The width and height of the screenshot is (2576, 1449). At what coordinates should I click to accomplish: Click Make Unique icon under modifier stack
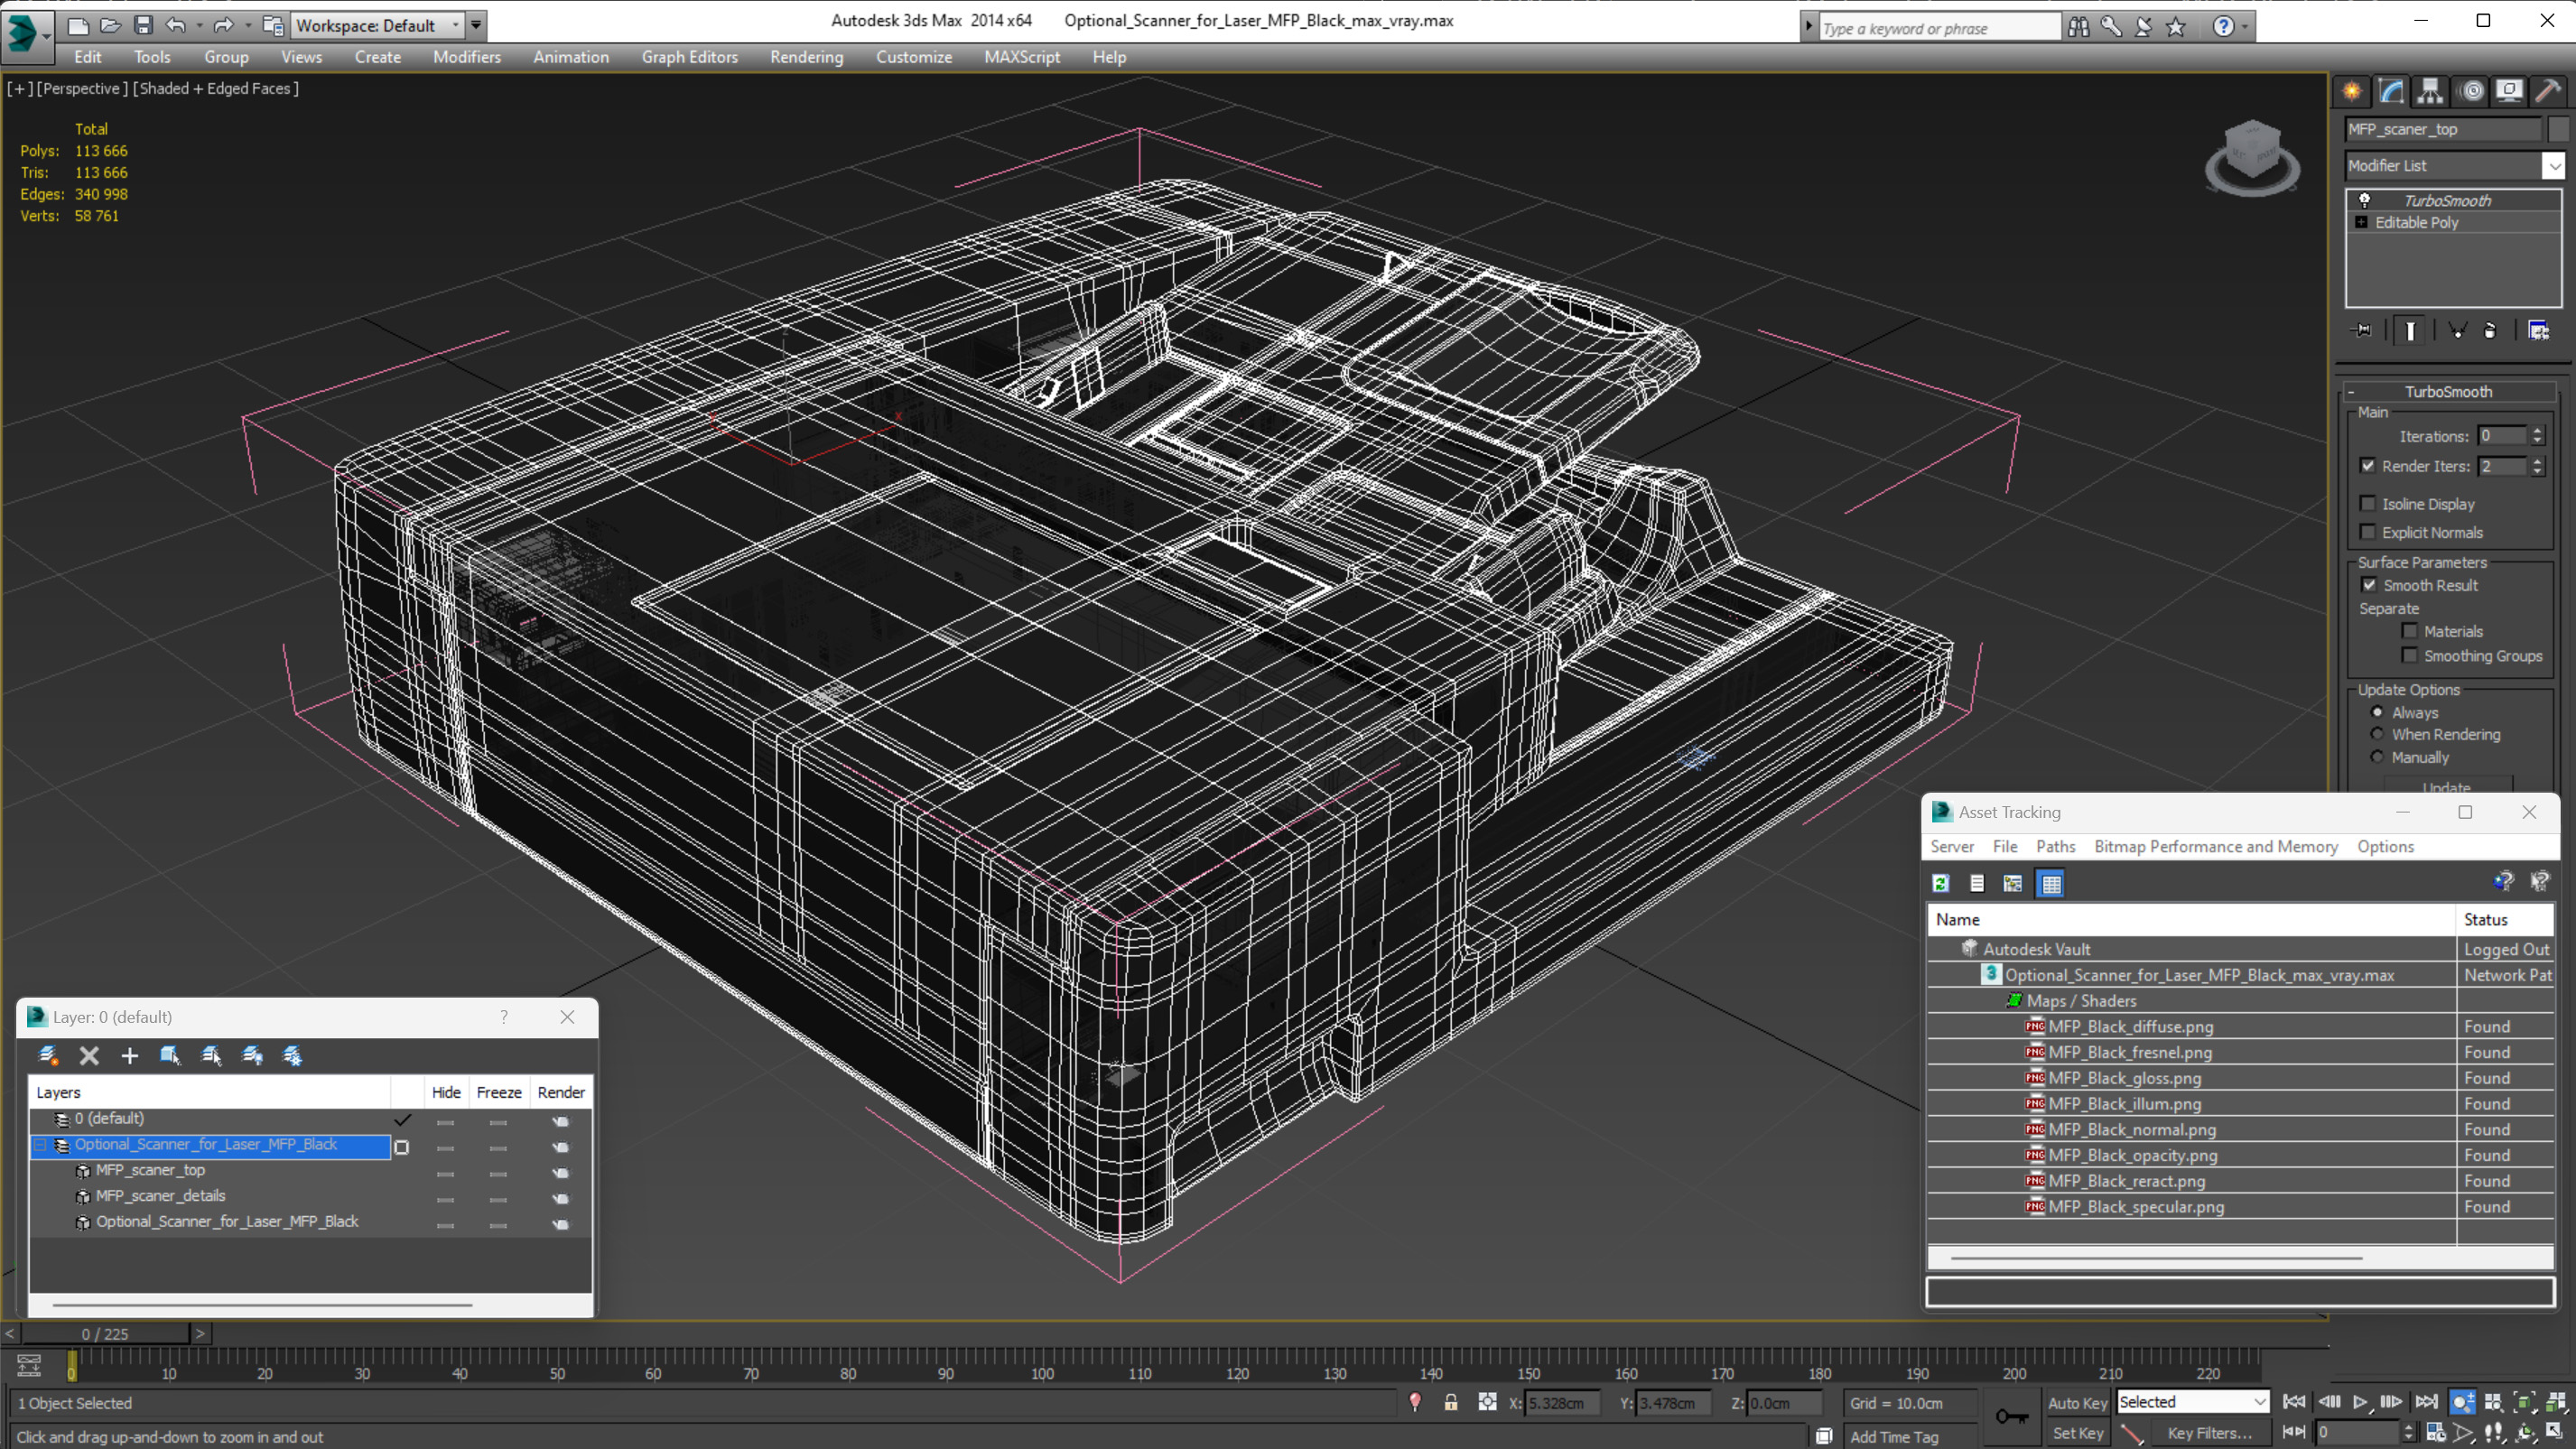coord(2457,330)
